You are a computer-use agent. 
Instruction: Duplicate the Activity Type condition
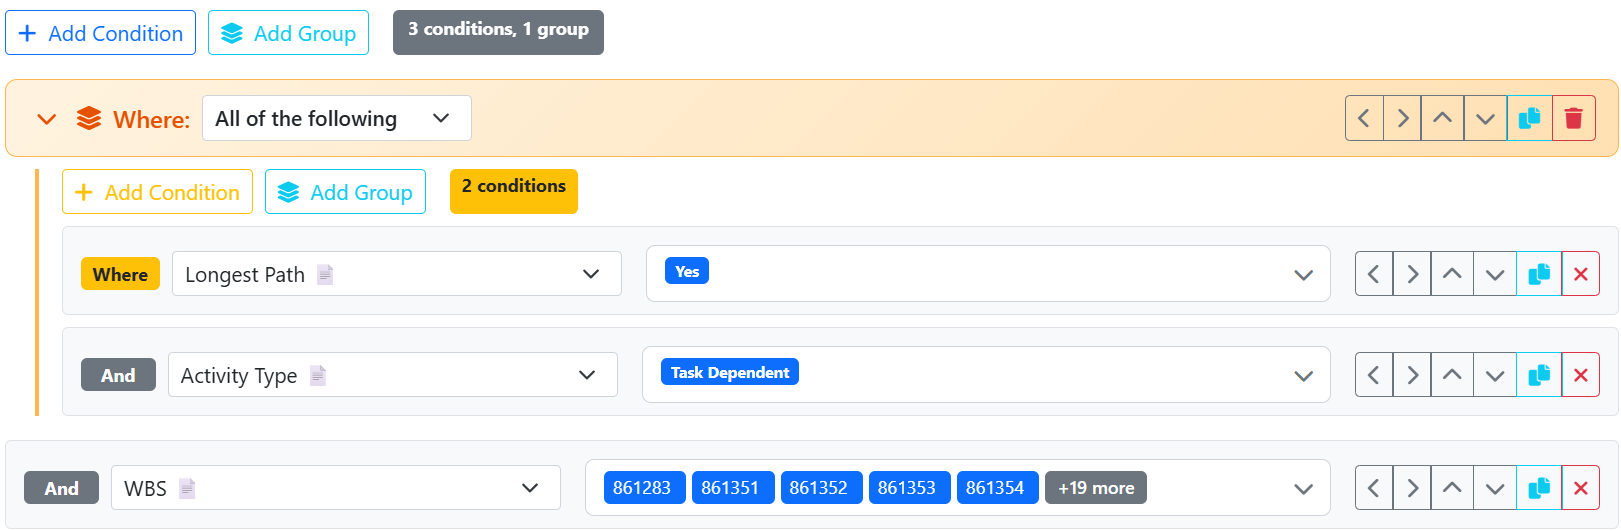click(x=1539, y=375)
